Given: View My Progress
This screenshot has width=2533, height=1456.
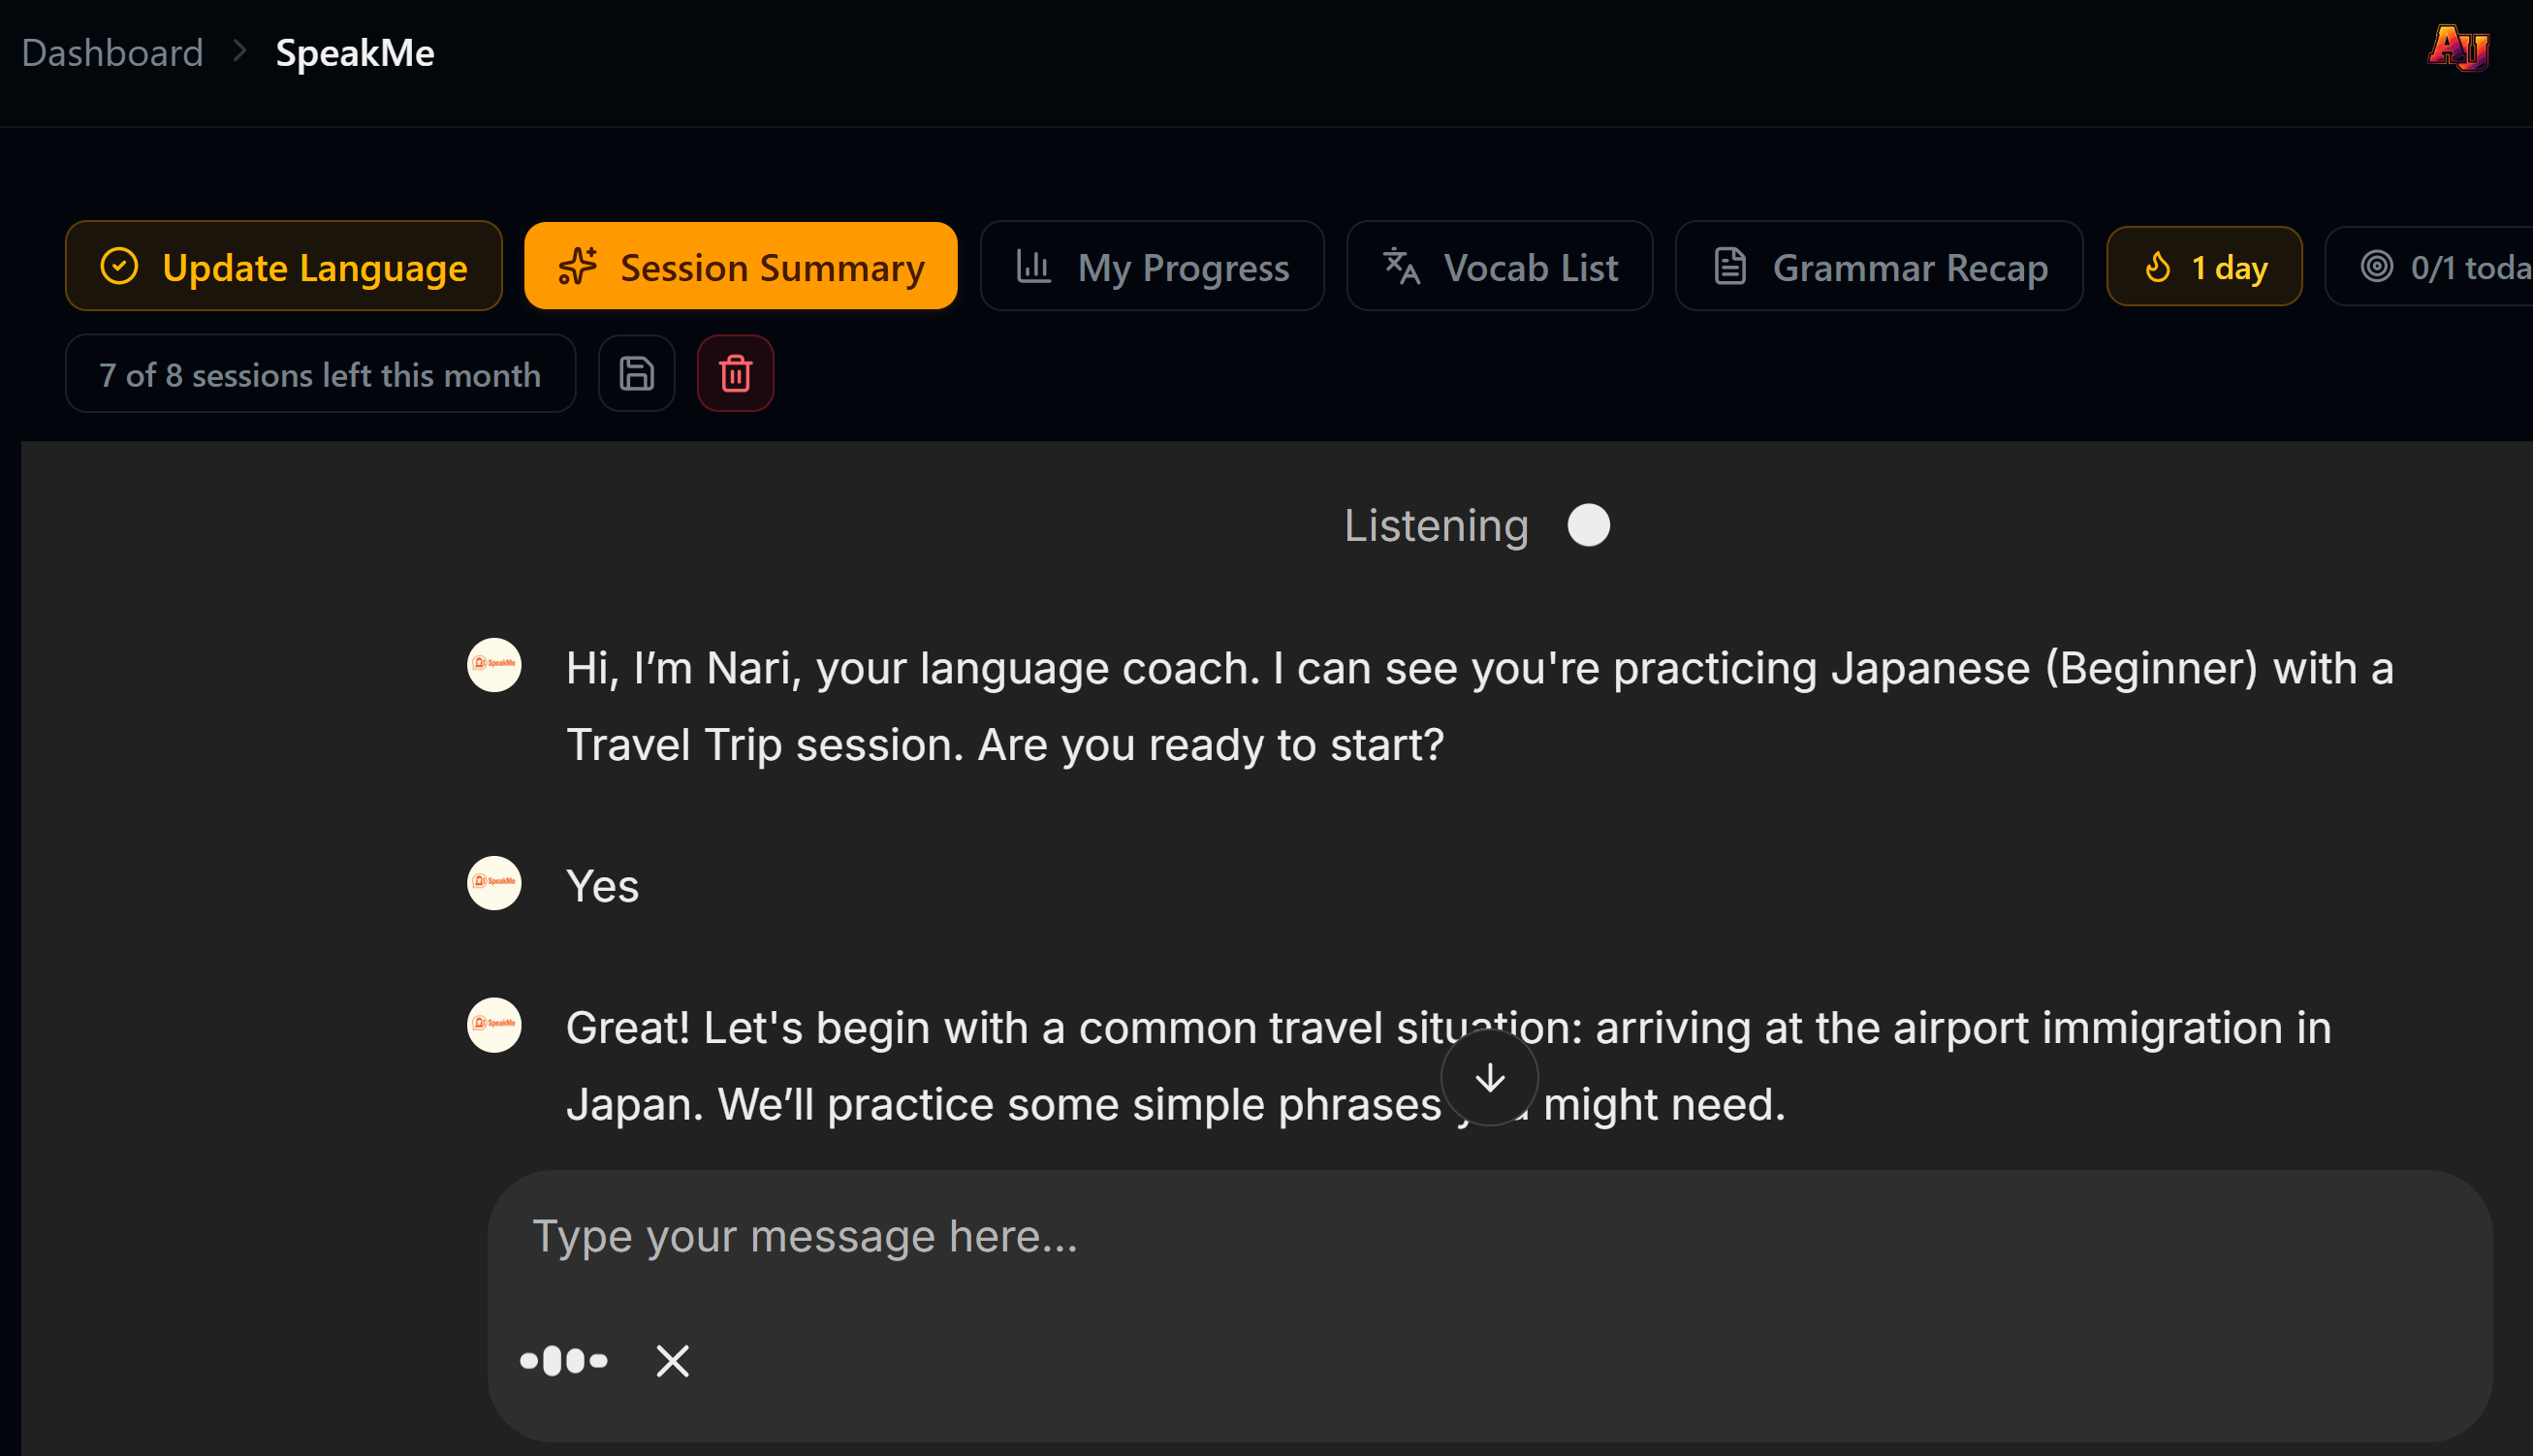Looking at the screenshot, I should click(x=1152, y=266).
